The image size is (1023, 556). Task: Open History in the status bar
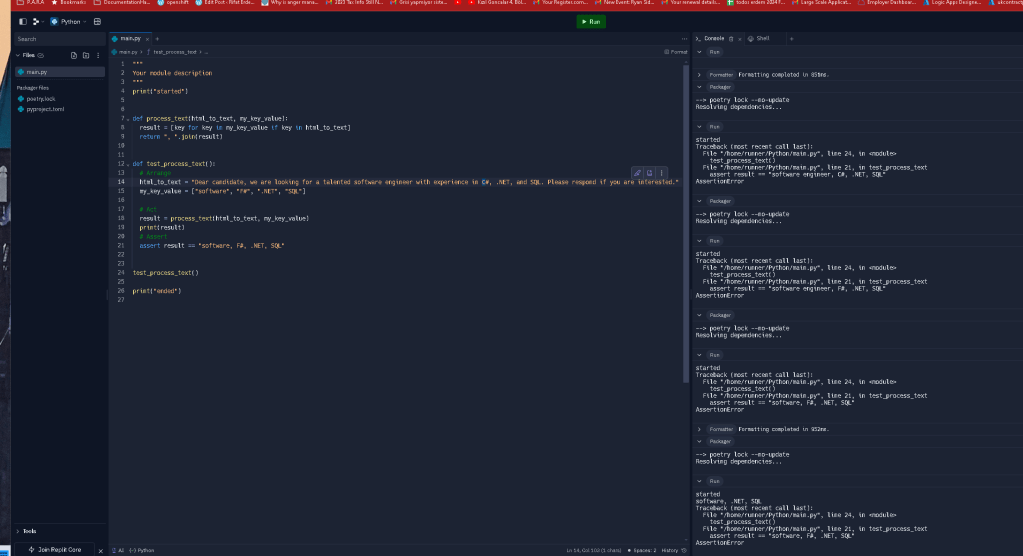click(674, 550)
